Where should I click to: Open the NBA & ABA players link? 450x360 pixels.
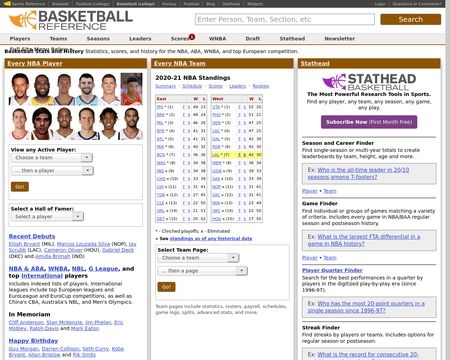coord(26,269)
